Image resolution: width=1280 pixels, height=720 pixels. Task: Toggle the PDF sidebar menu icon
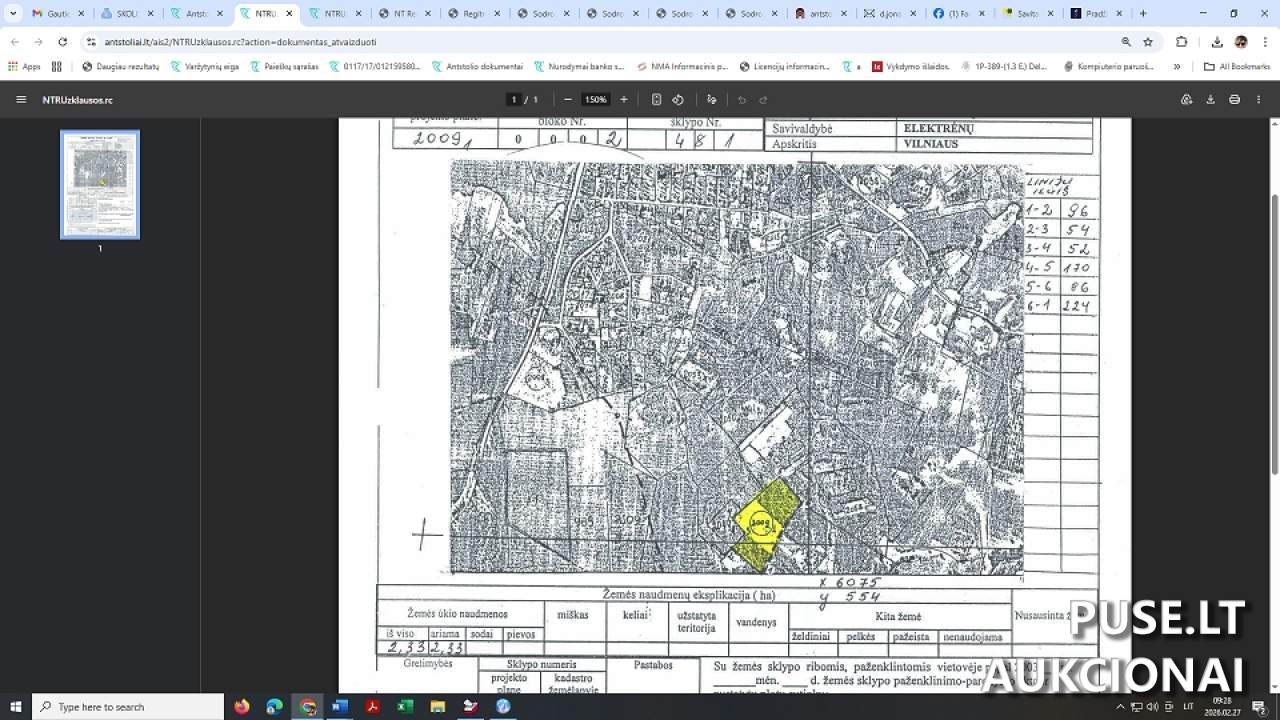click(x=21, y=100)
